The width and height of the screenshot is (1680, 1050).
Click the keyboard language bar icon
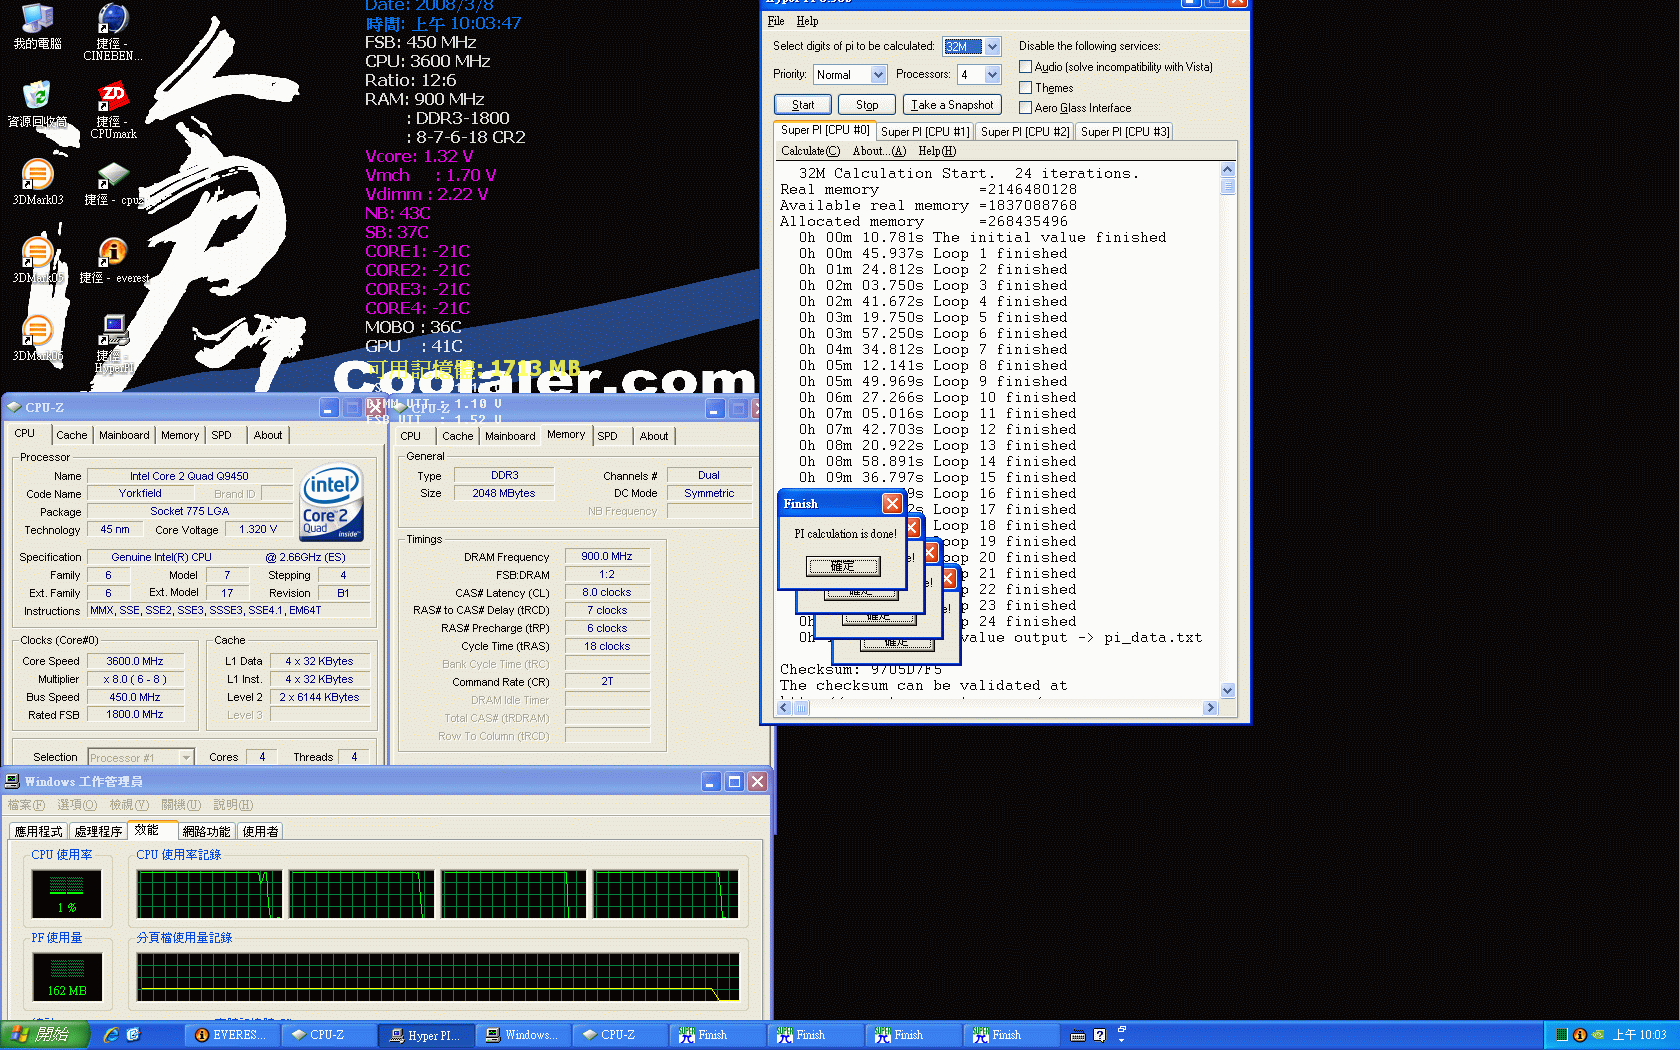[x=1078, y=1035]
